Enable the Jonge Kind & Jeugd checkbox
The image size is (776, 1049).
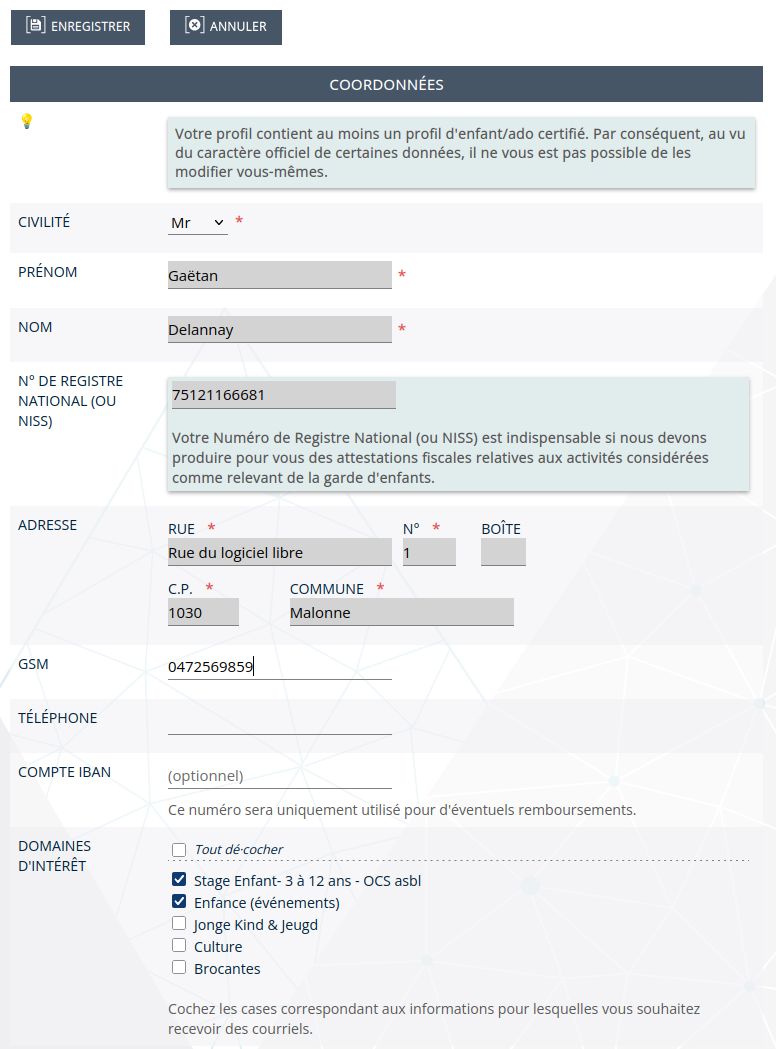pyautogui.click(x=179, y=923)
